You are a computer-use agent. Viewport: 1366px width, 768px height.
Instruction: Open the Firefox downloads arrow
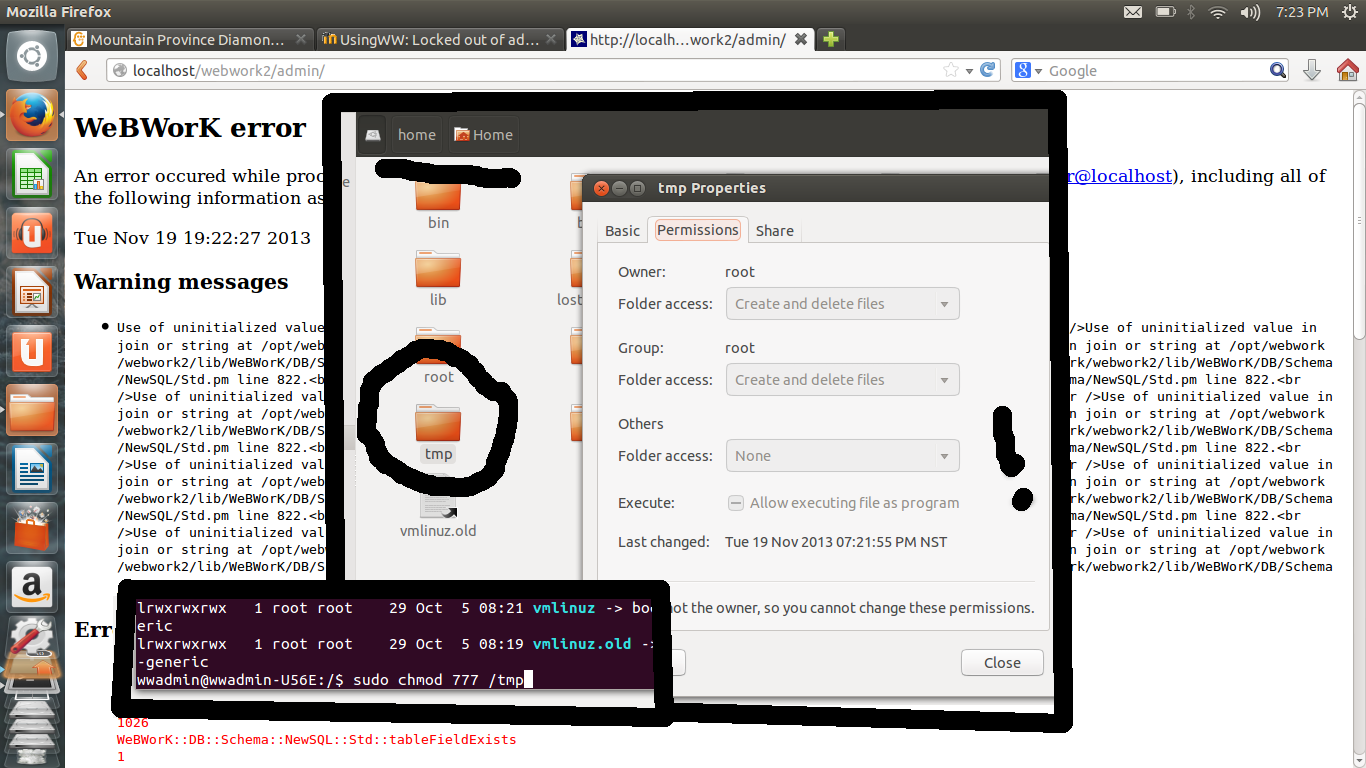(1312, 70)
